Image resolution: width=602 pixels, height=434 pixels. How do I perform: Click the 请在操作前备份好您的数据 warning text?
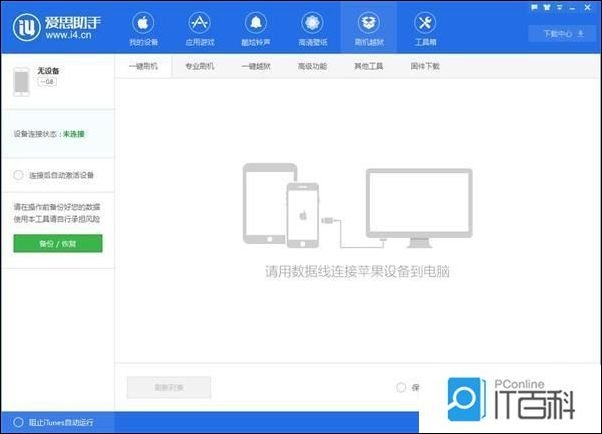point(57,207)
